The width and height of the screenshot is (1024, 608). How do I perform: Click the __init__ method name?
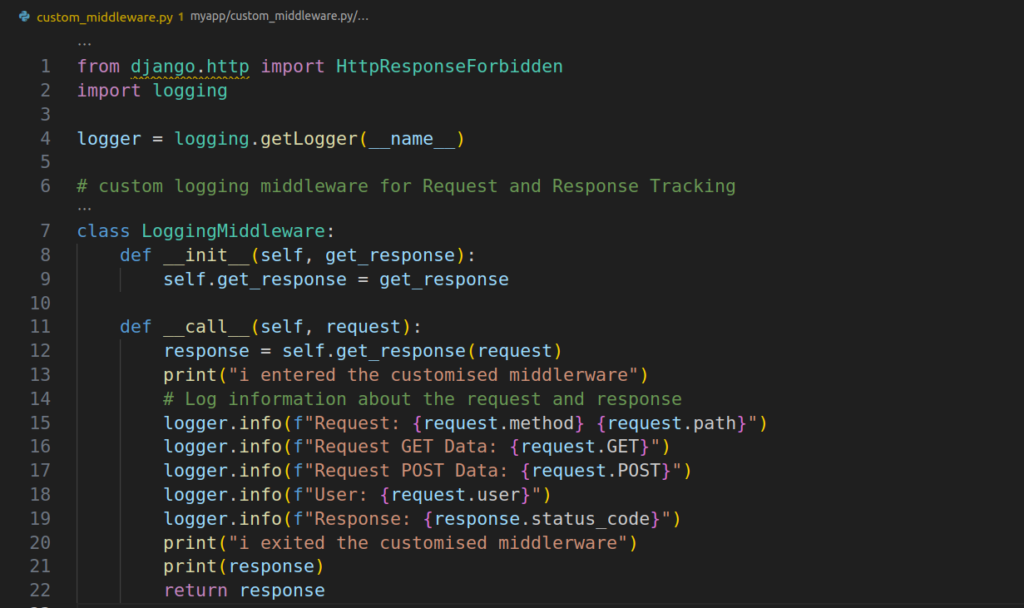(x=206, y=255)
